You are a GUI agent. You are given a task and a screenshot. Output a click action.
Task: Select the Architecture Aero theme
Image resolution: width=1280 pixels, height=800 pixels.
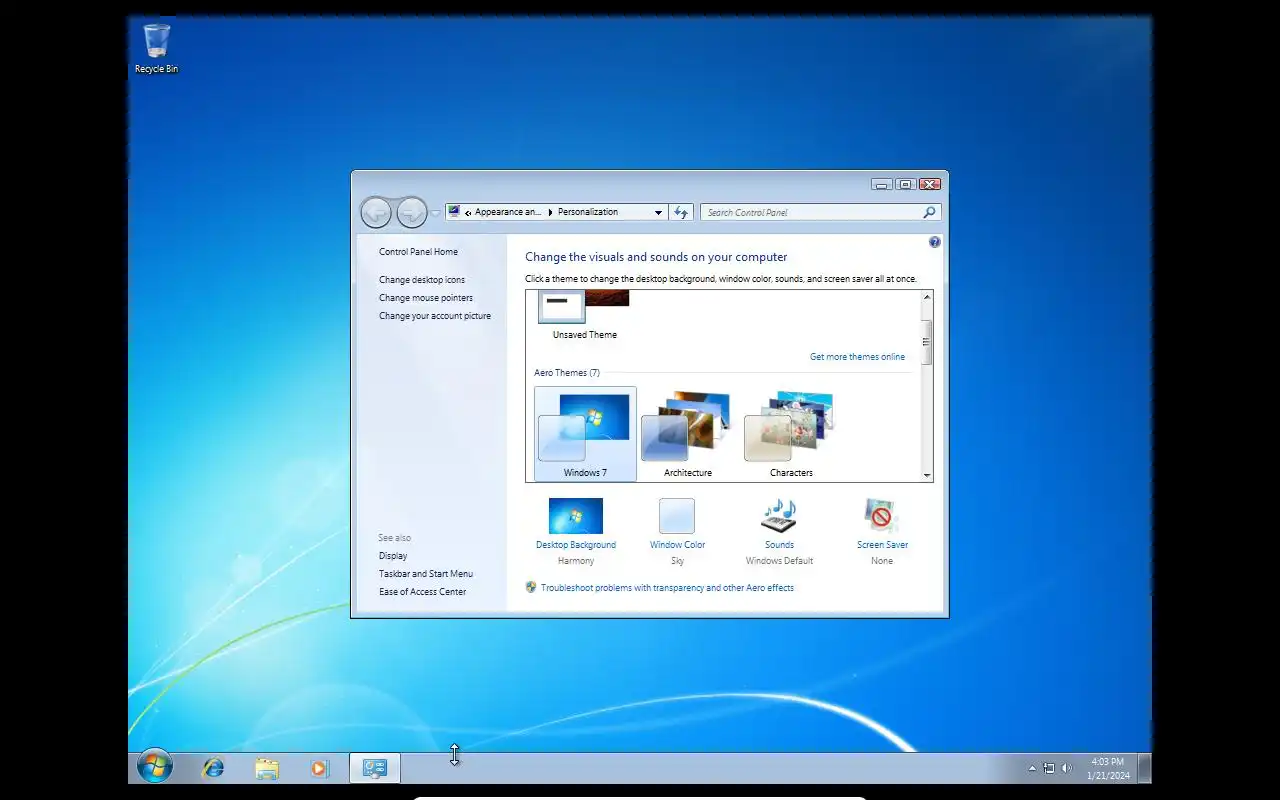click(688, 434)
